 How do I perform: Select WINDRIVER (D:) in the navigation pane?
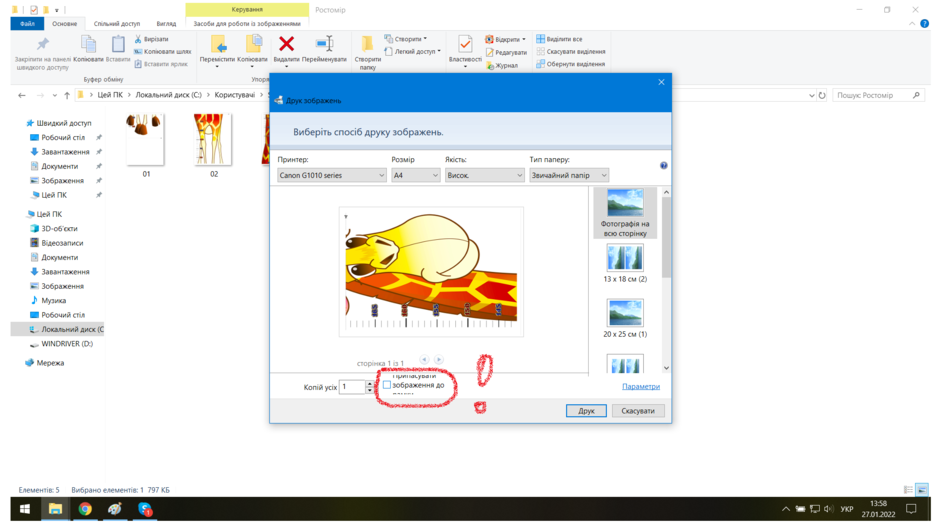coord(67,344)
